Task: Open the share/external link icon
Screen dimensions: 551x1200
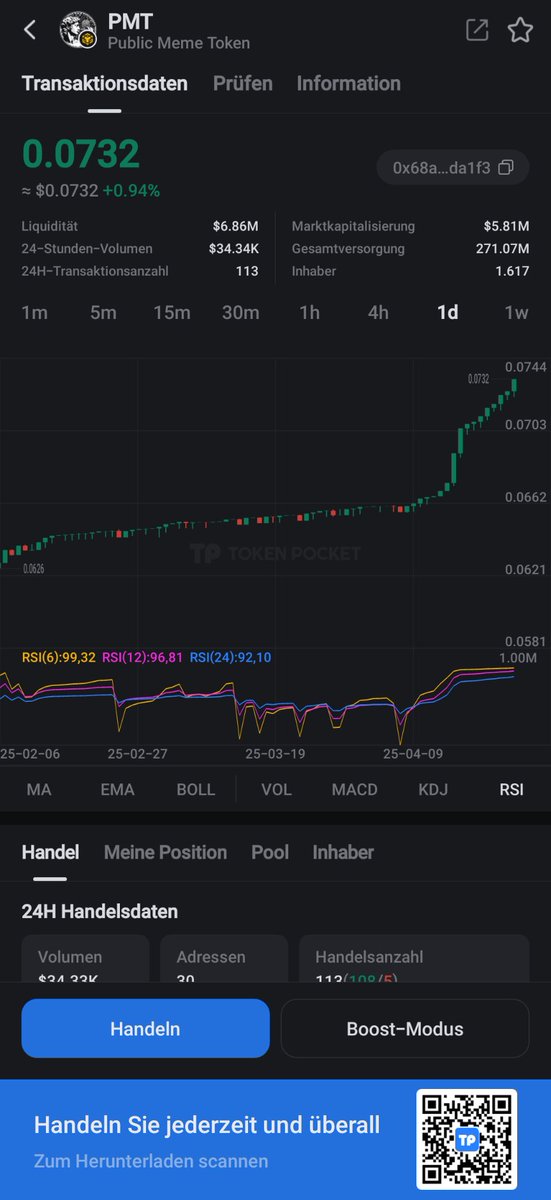Action: pos(477,30)
